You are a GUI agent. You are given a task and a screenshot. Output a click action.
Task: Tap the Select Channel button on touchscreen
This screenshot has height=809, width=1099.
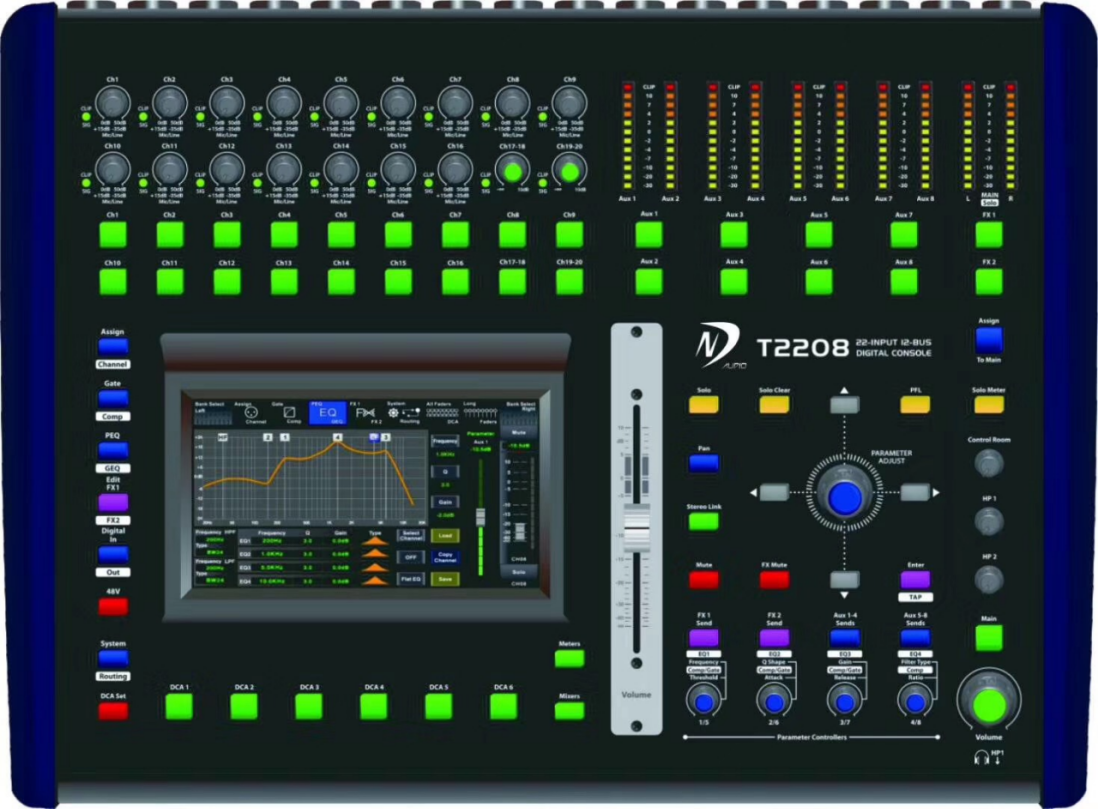[411, 536]
